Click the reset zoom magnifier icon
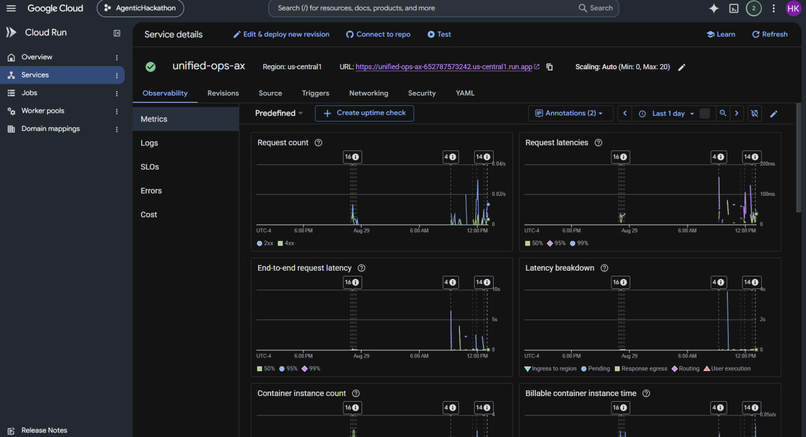This screenshot has width=806, height=437. [x=723, y=113]
